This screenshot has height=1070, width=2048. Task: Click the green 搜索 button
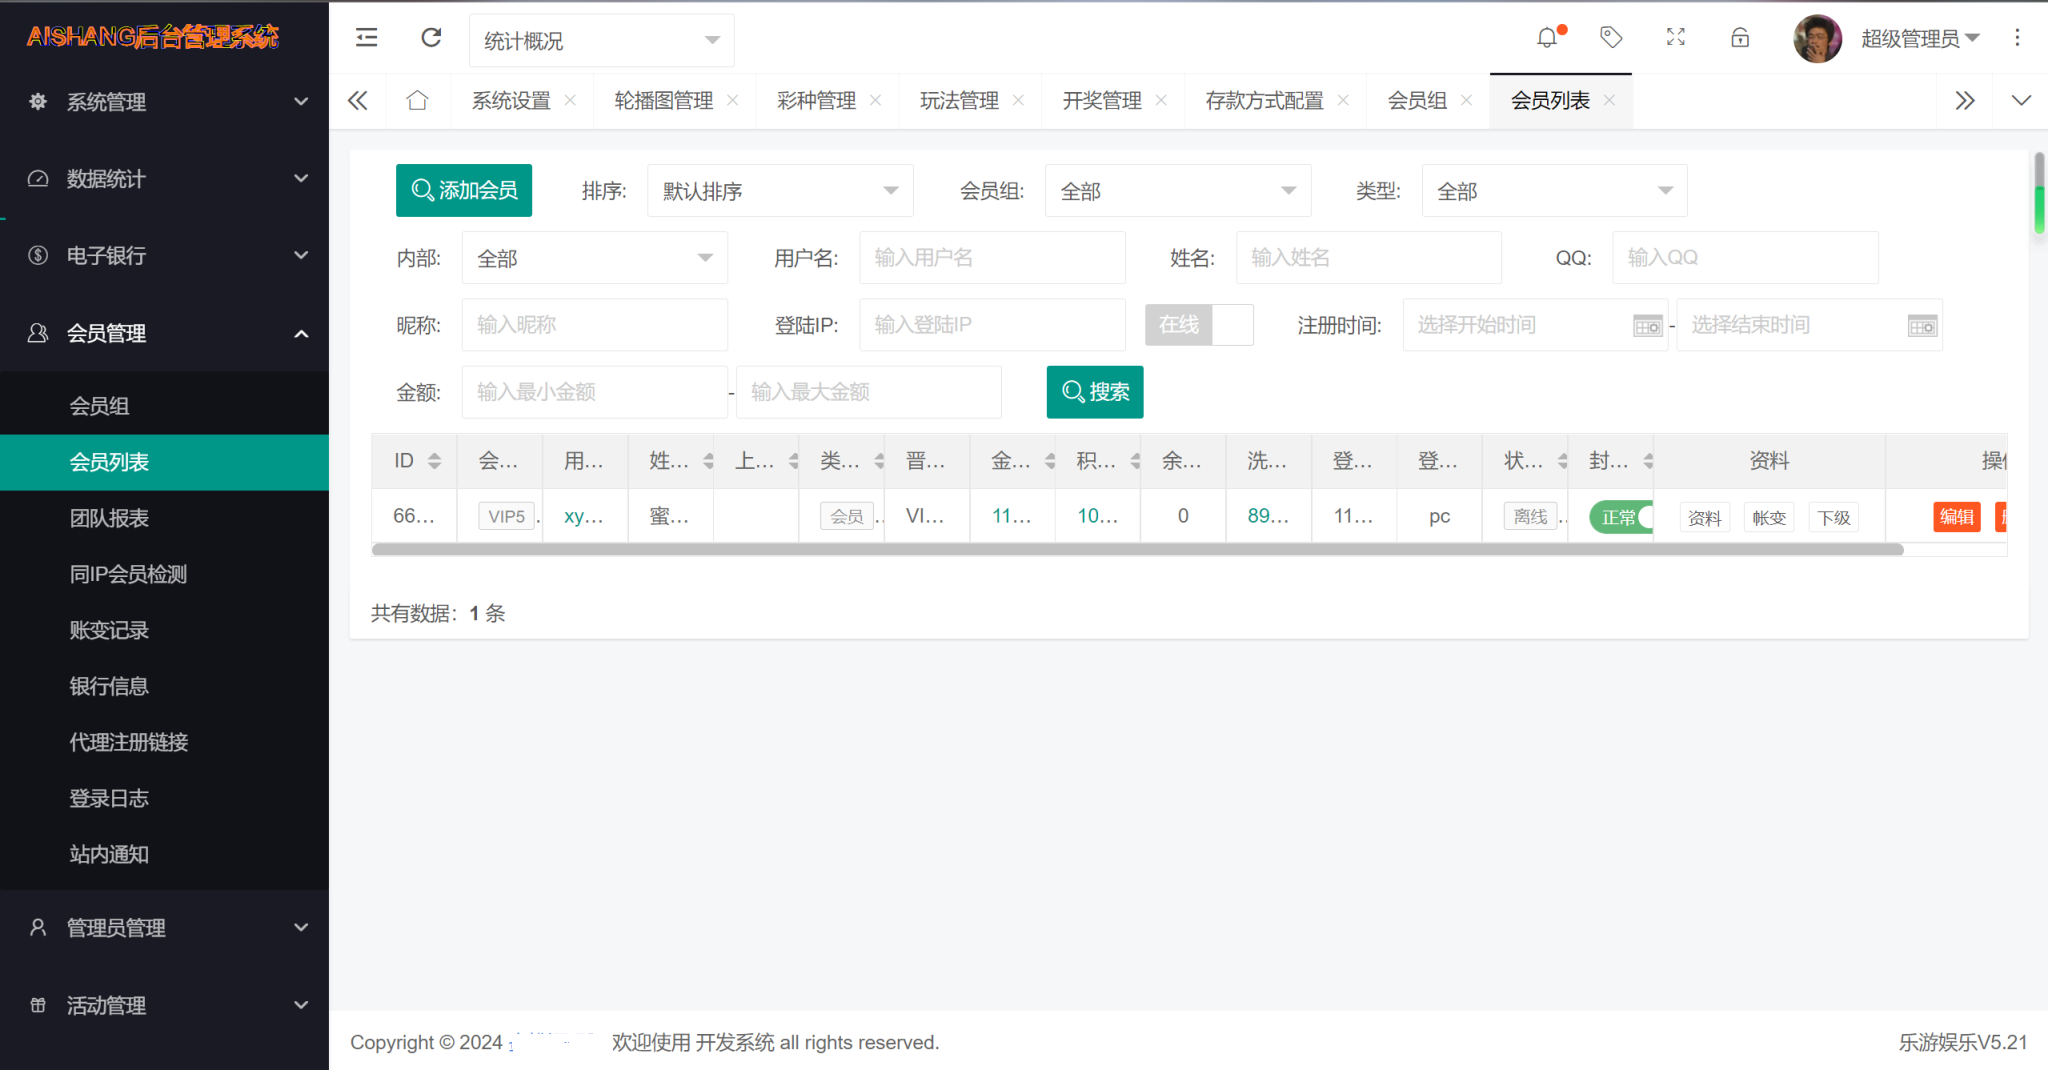pos(1095,392)
